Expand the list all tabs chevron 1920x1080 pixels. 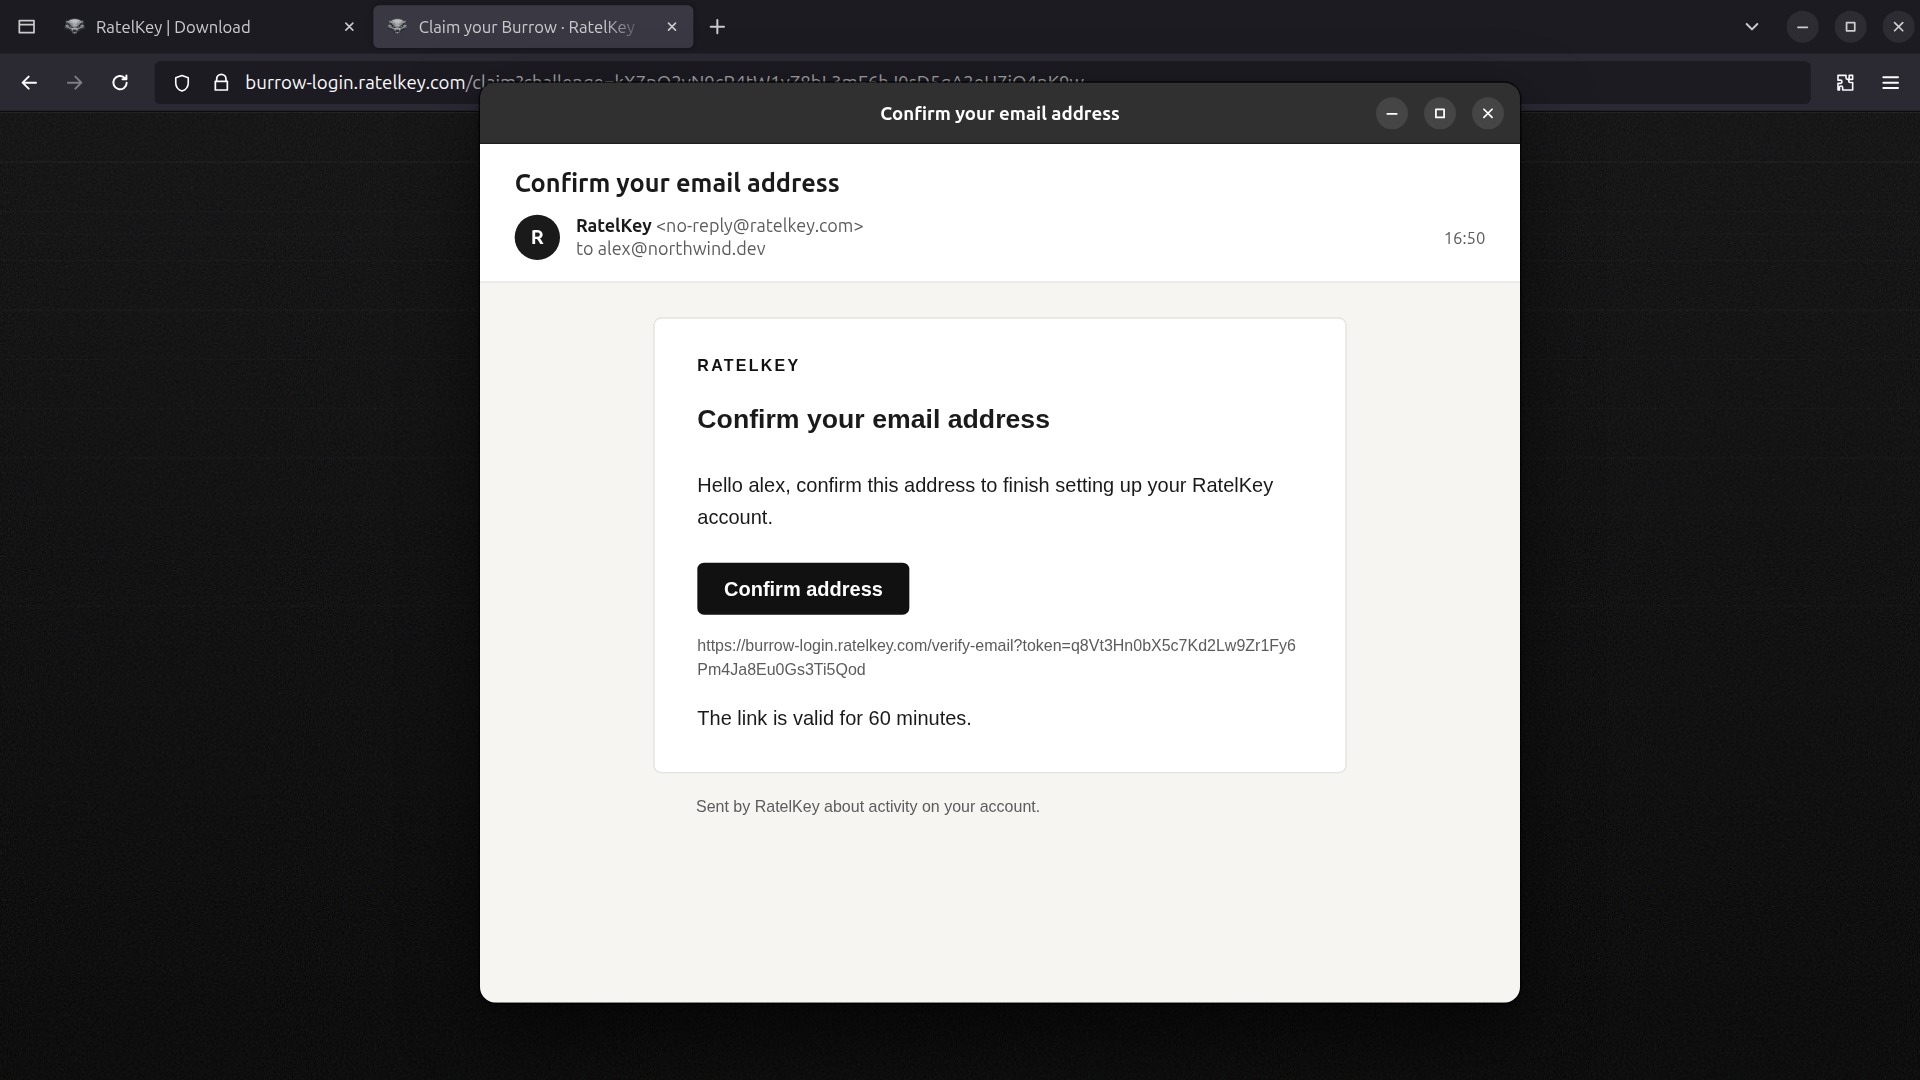(1752, 27)
